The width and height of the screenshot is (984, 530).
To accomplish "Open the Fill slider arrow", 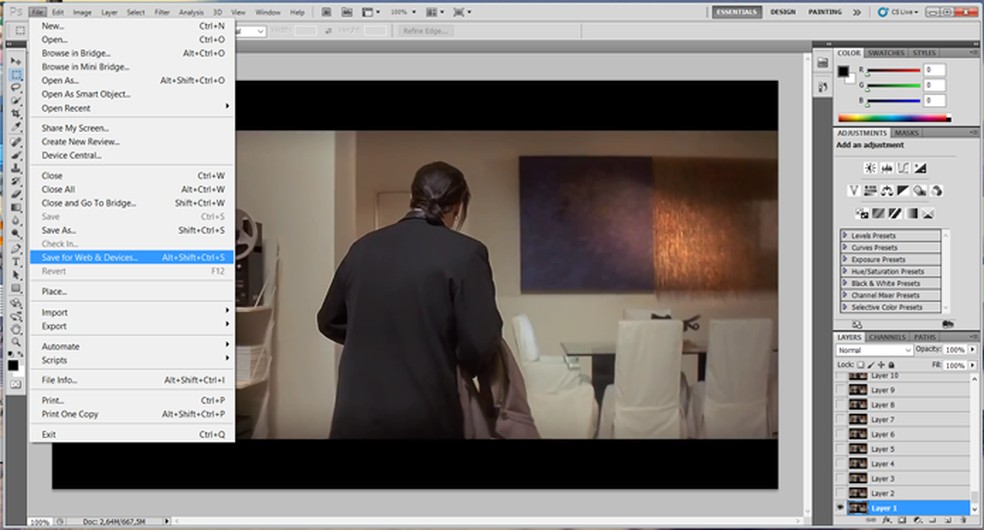I will [x=973, y=365].
